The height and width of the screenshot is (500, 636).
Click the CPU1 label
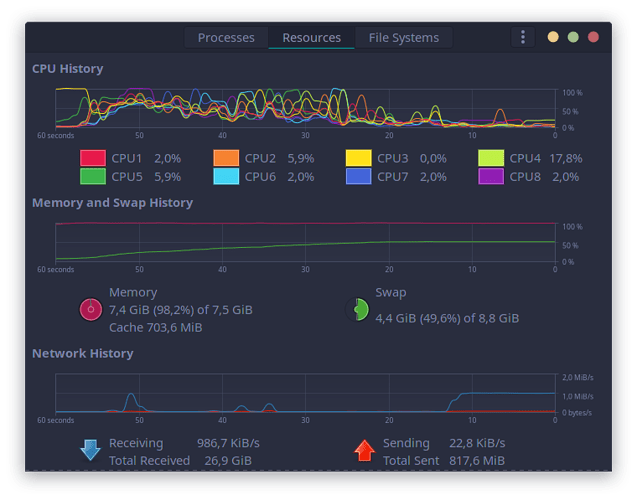click(127, 158)
